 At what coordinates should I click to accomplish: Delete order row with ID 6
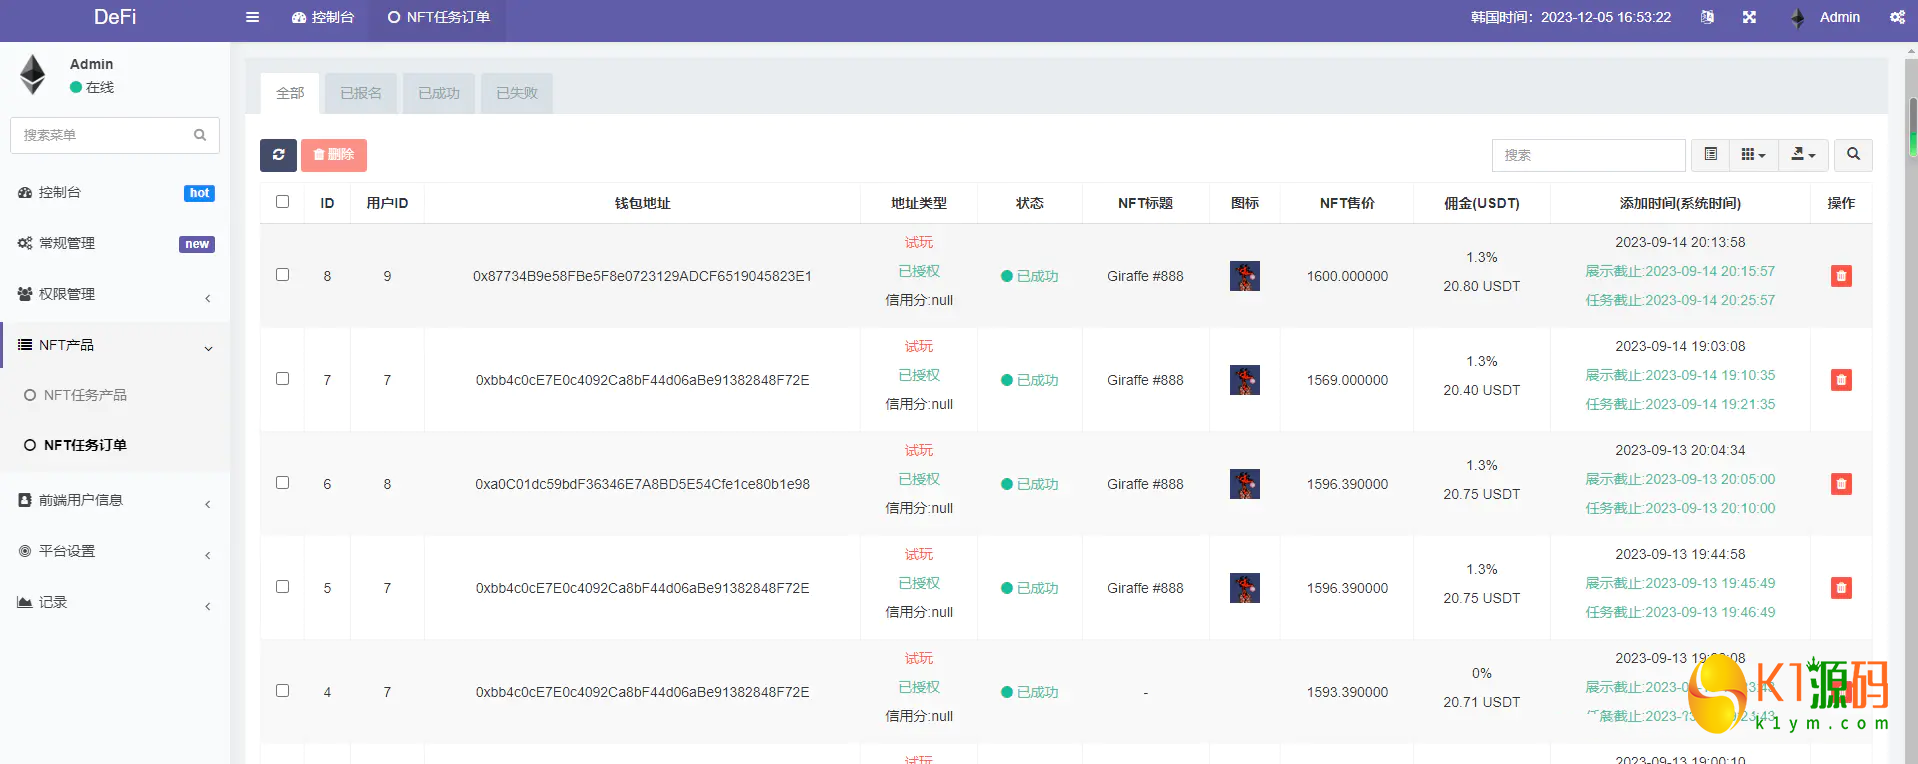[x=1841, y=484]
